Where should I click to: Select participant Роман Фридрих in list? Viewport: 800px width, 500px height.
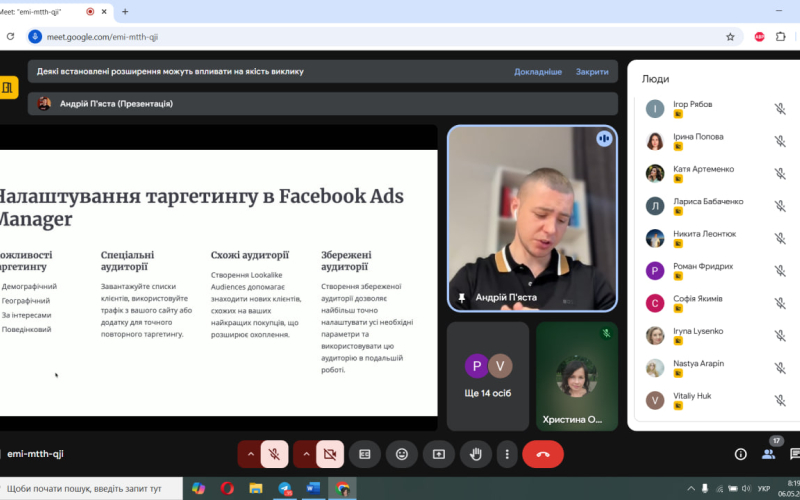click(717, 270)
